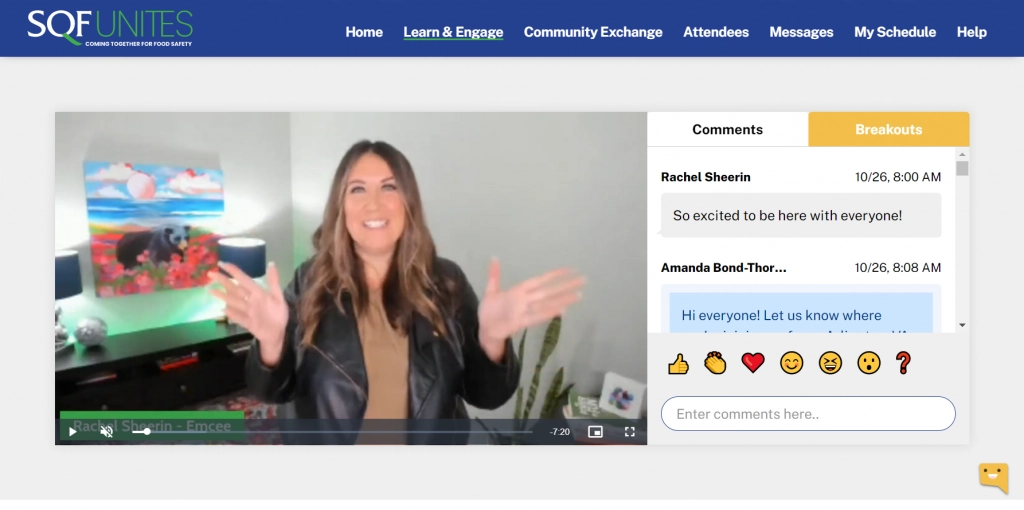Image resolution: width=1024 pixels, height=510 pixels.
Task: Switch video to fullscreen
Action: click(630, 432)
